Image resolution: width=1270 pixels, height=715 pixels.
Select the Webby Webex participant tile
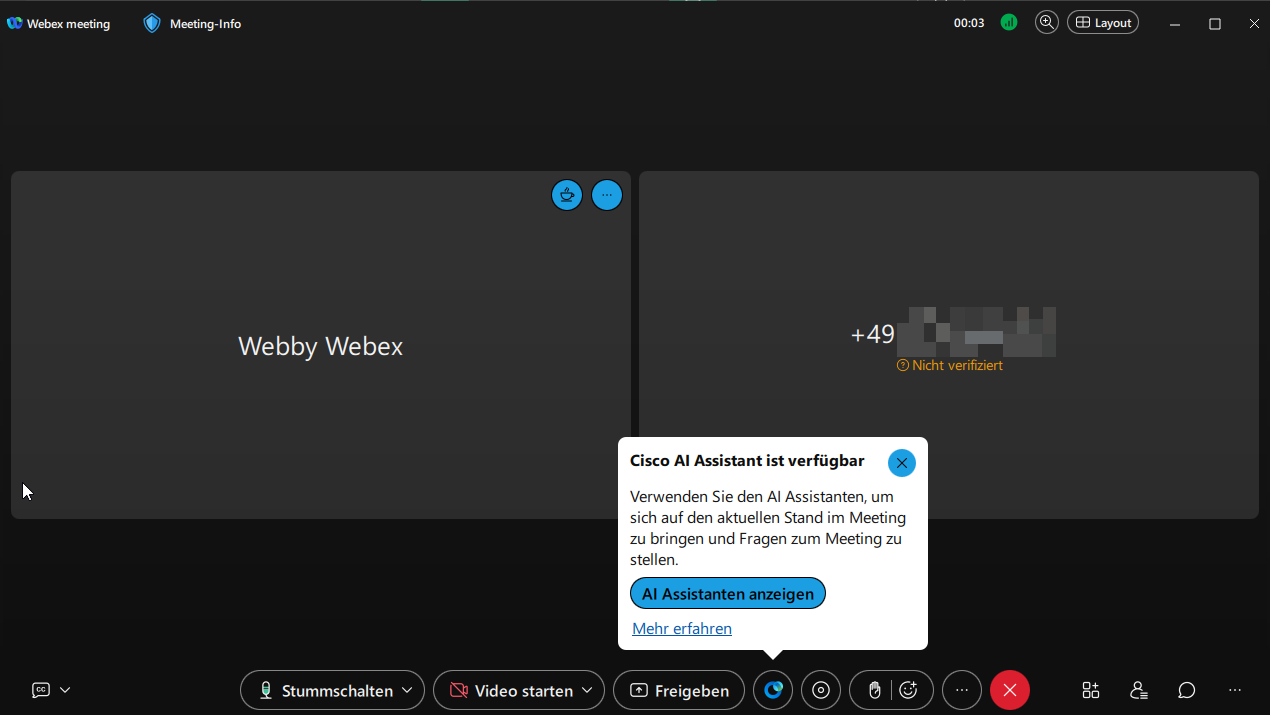point(321,345)
